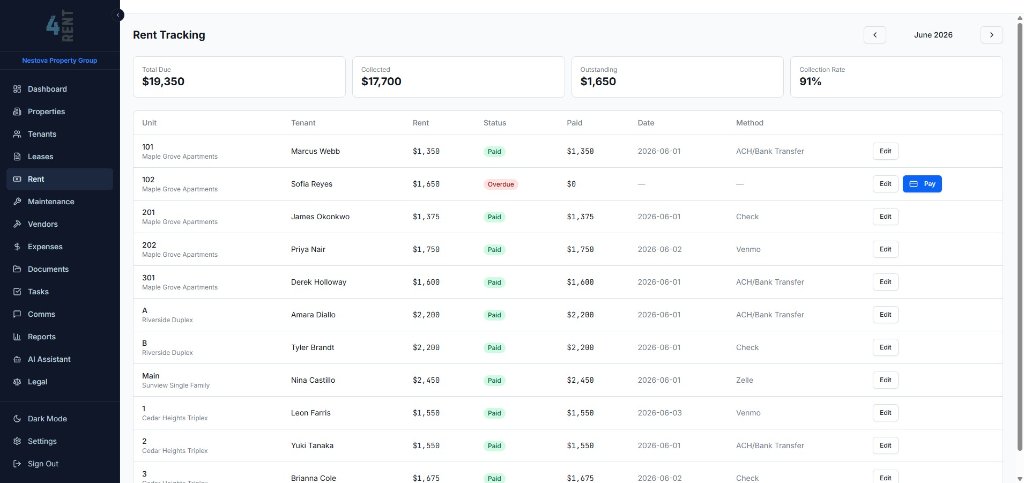Image resolution: width=1024 pixels, height=483 pixels.
Task: Open the Maintenance menu item
Action: tap(59, 202)
